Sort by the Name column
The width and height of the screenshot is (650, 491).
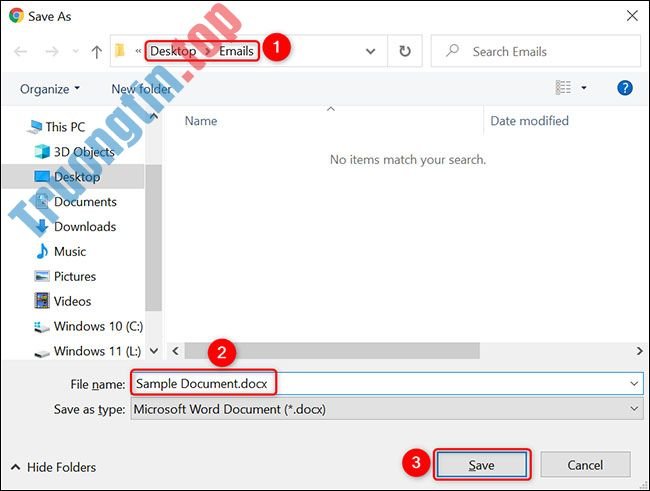point(201,121)
